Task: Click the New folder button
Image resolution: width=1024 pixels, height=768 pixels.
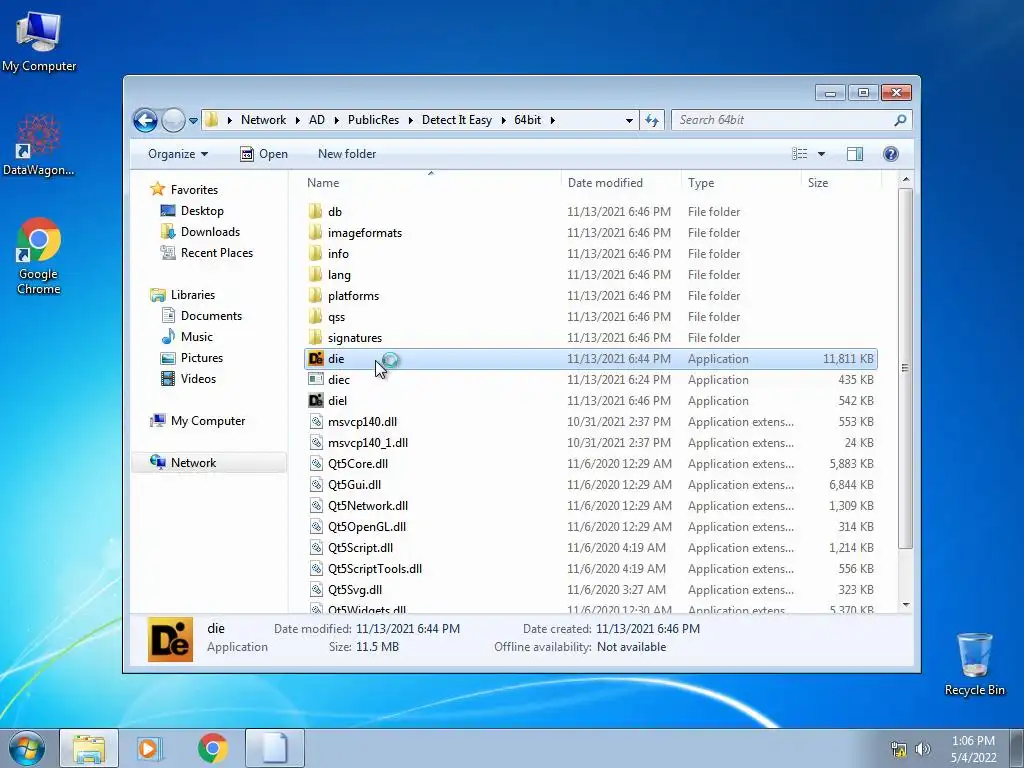Action: 347,154
